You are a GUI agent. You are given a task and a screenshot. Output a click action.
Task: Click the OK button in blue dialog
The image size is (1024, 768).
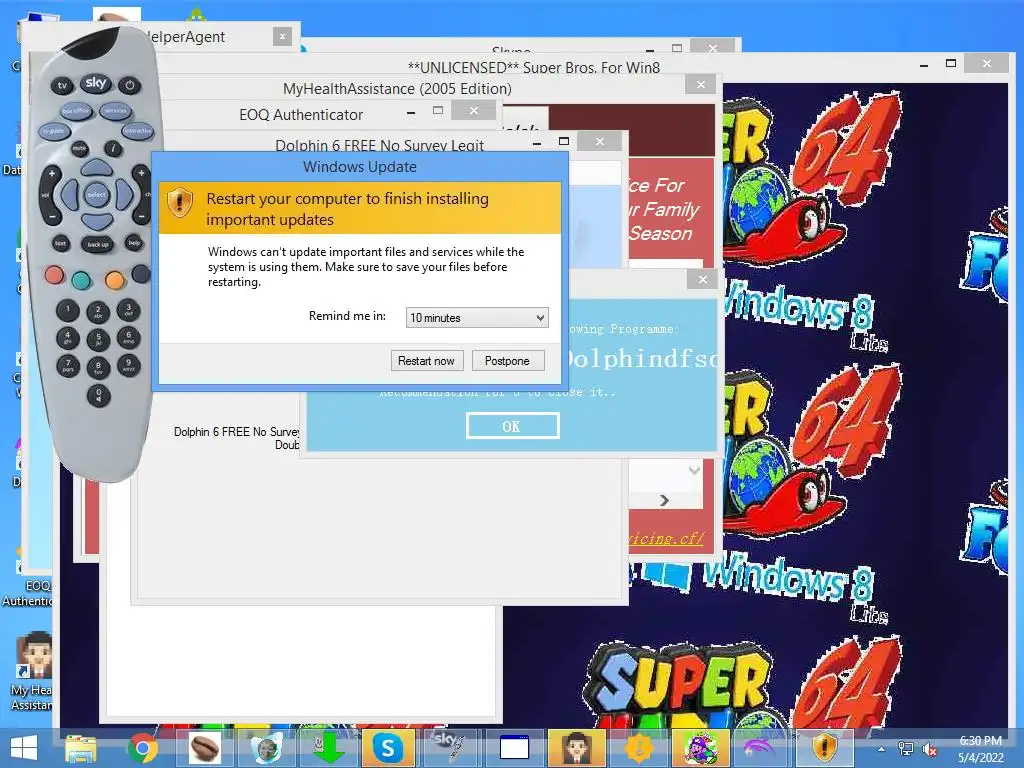click(513, 426)
